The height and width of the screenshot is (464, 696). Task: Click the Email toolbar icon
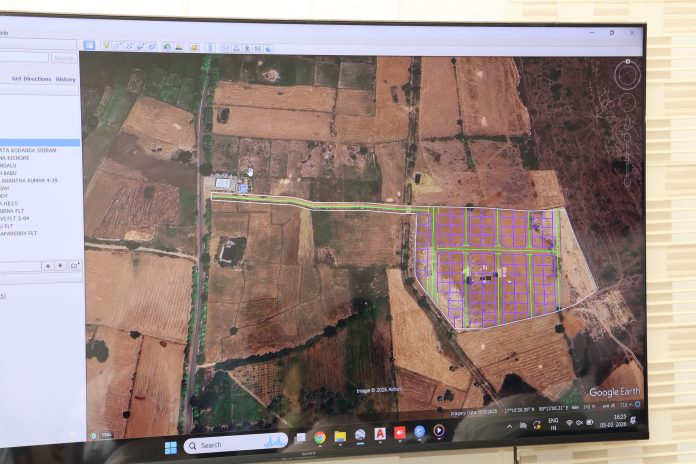[226, 48]
